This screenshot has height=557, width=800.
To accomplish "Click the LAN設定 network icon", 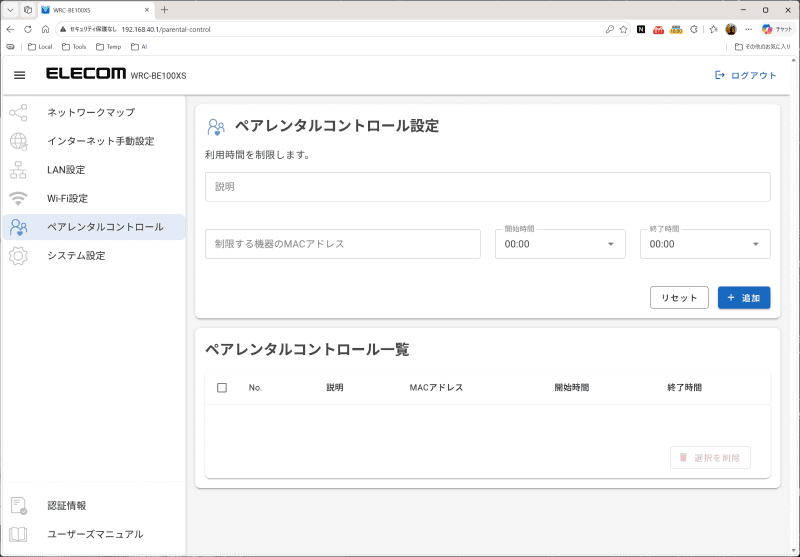I will click(18, 170).
